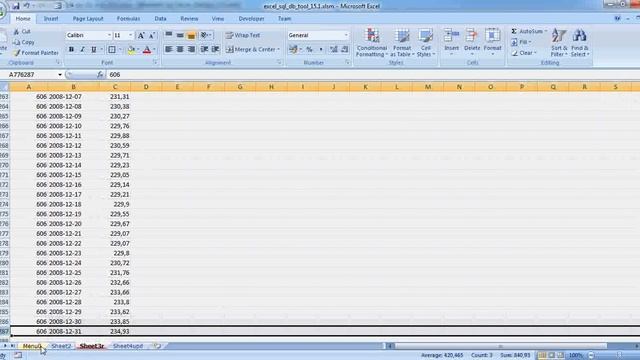640x360 pixels.
Task: Open the Sort & Filter menu
Action: coord(559,43)
